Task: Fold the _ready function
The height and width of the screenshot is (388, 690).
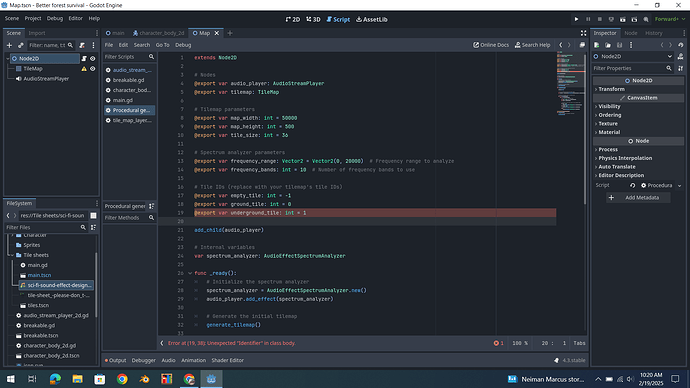Action: pos(190,273)
